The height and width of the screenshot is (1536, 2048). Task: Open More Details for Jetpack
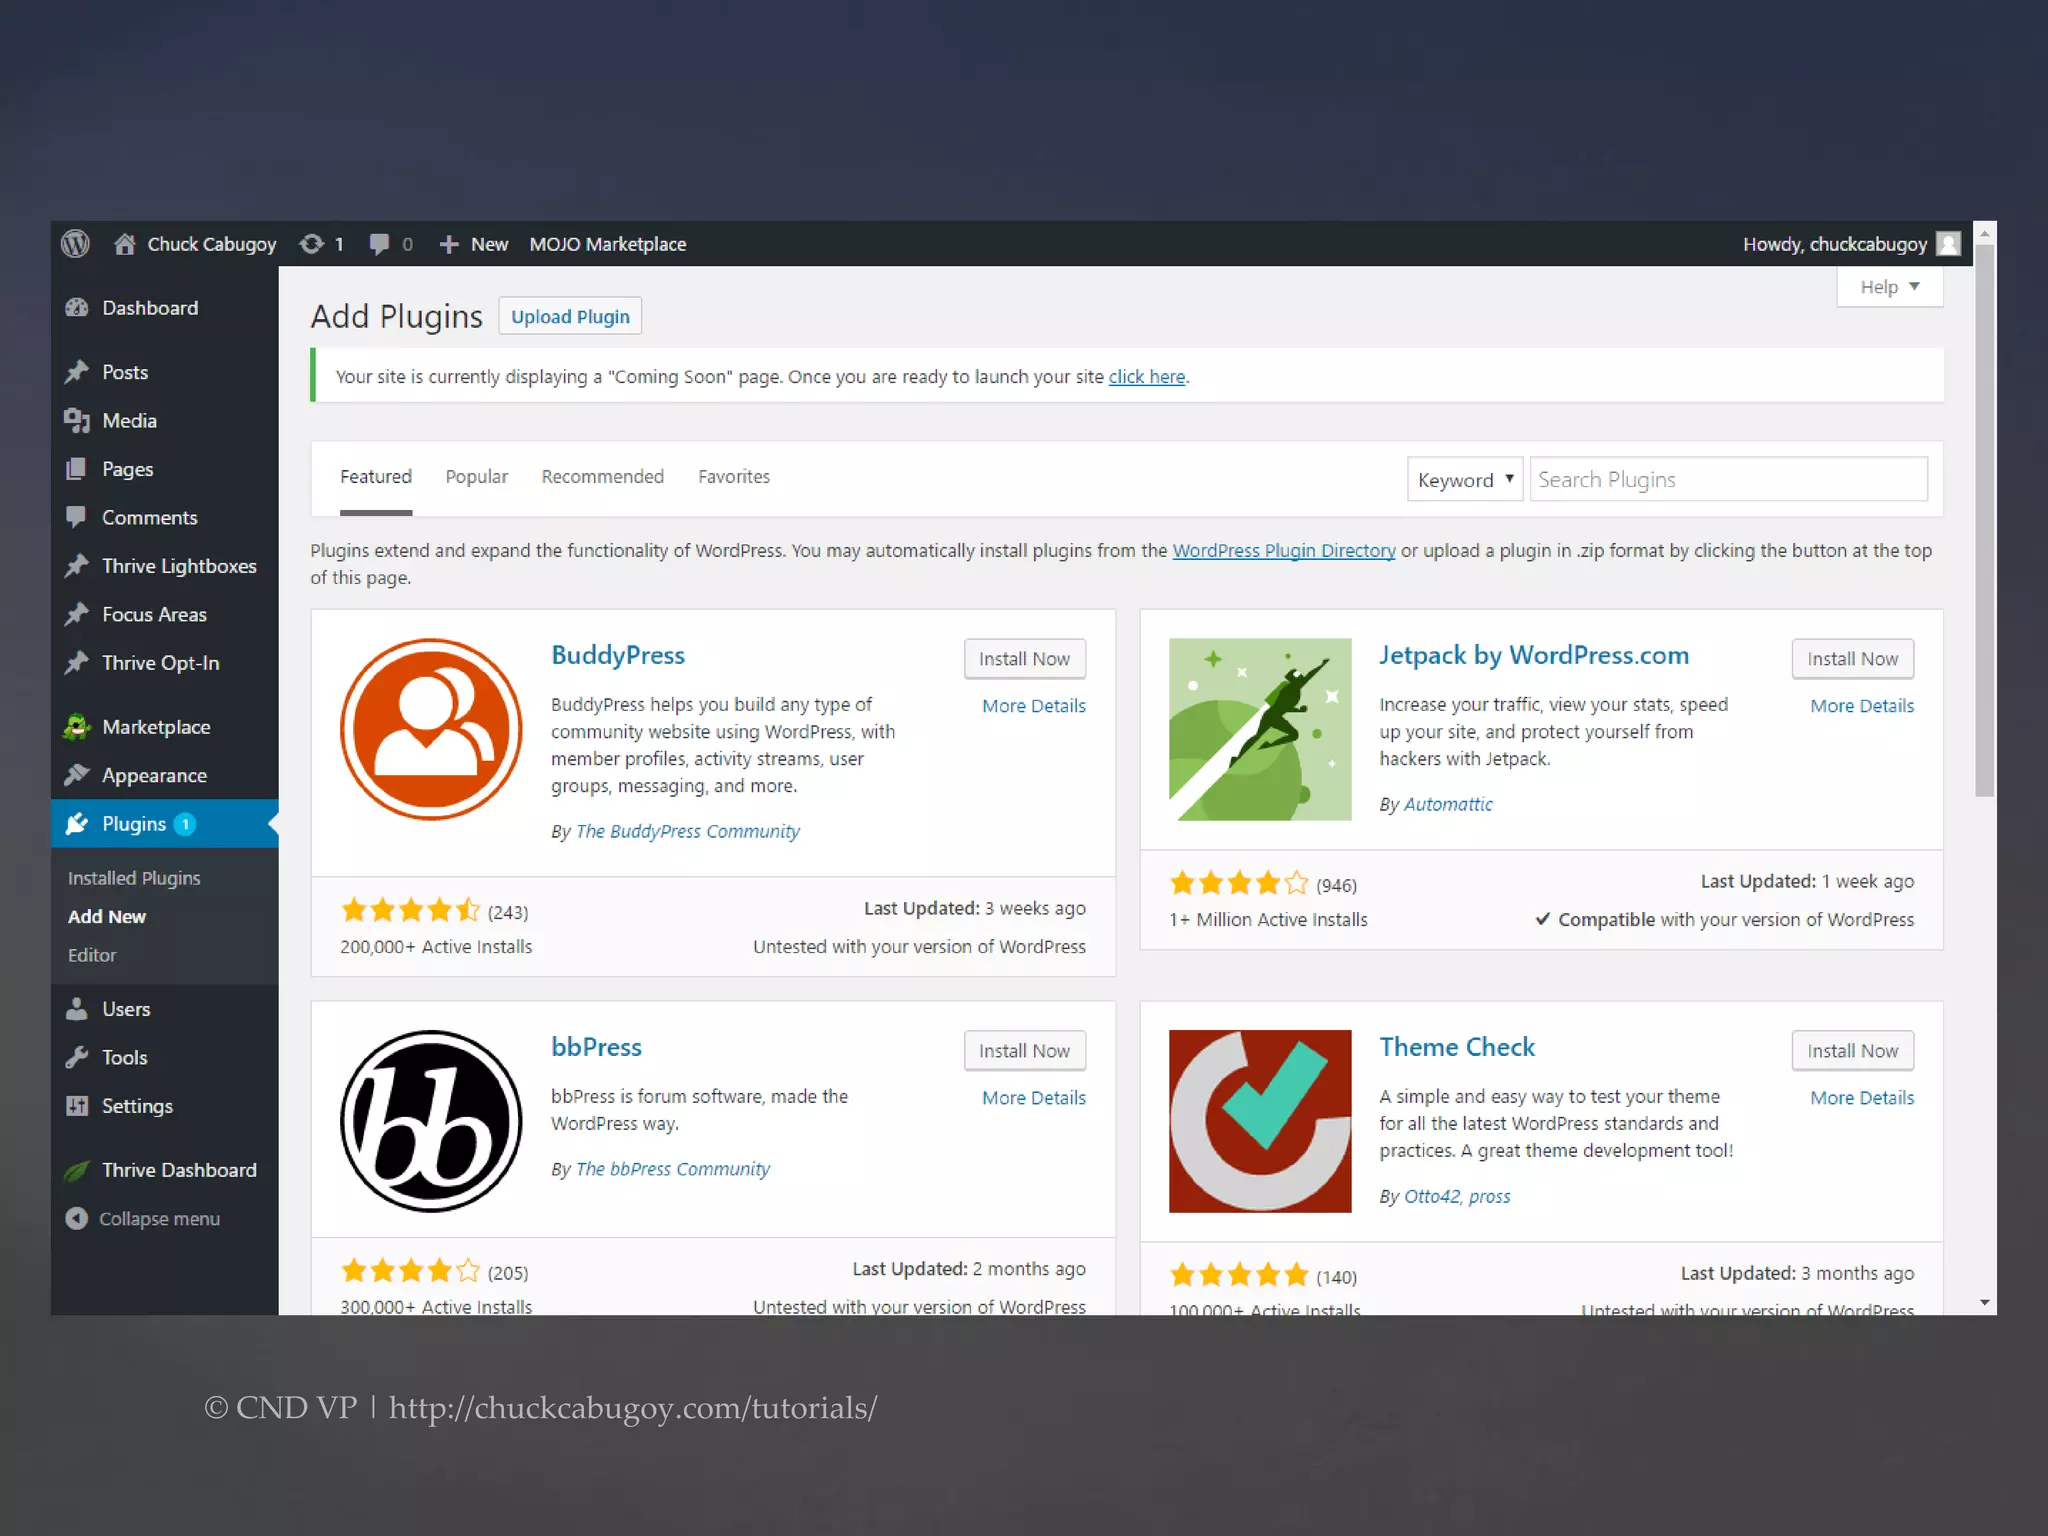1862,706
